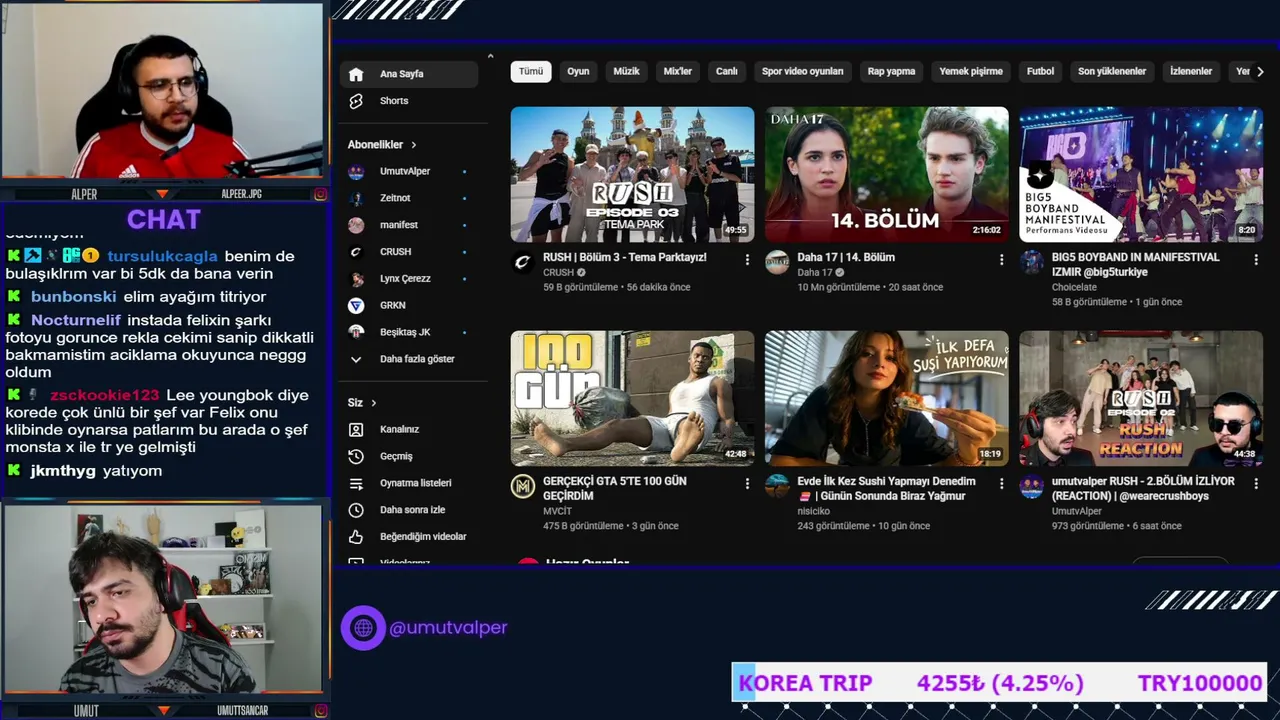This screenshot has height=720, width=1280.
Task: Click the UmutvAlper avatar beside the reaction video title
Action: (x=1031, y=486)
